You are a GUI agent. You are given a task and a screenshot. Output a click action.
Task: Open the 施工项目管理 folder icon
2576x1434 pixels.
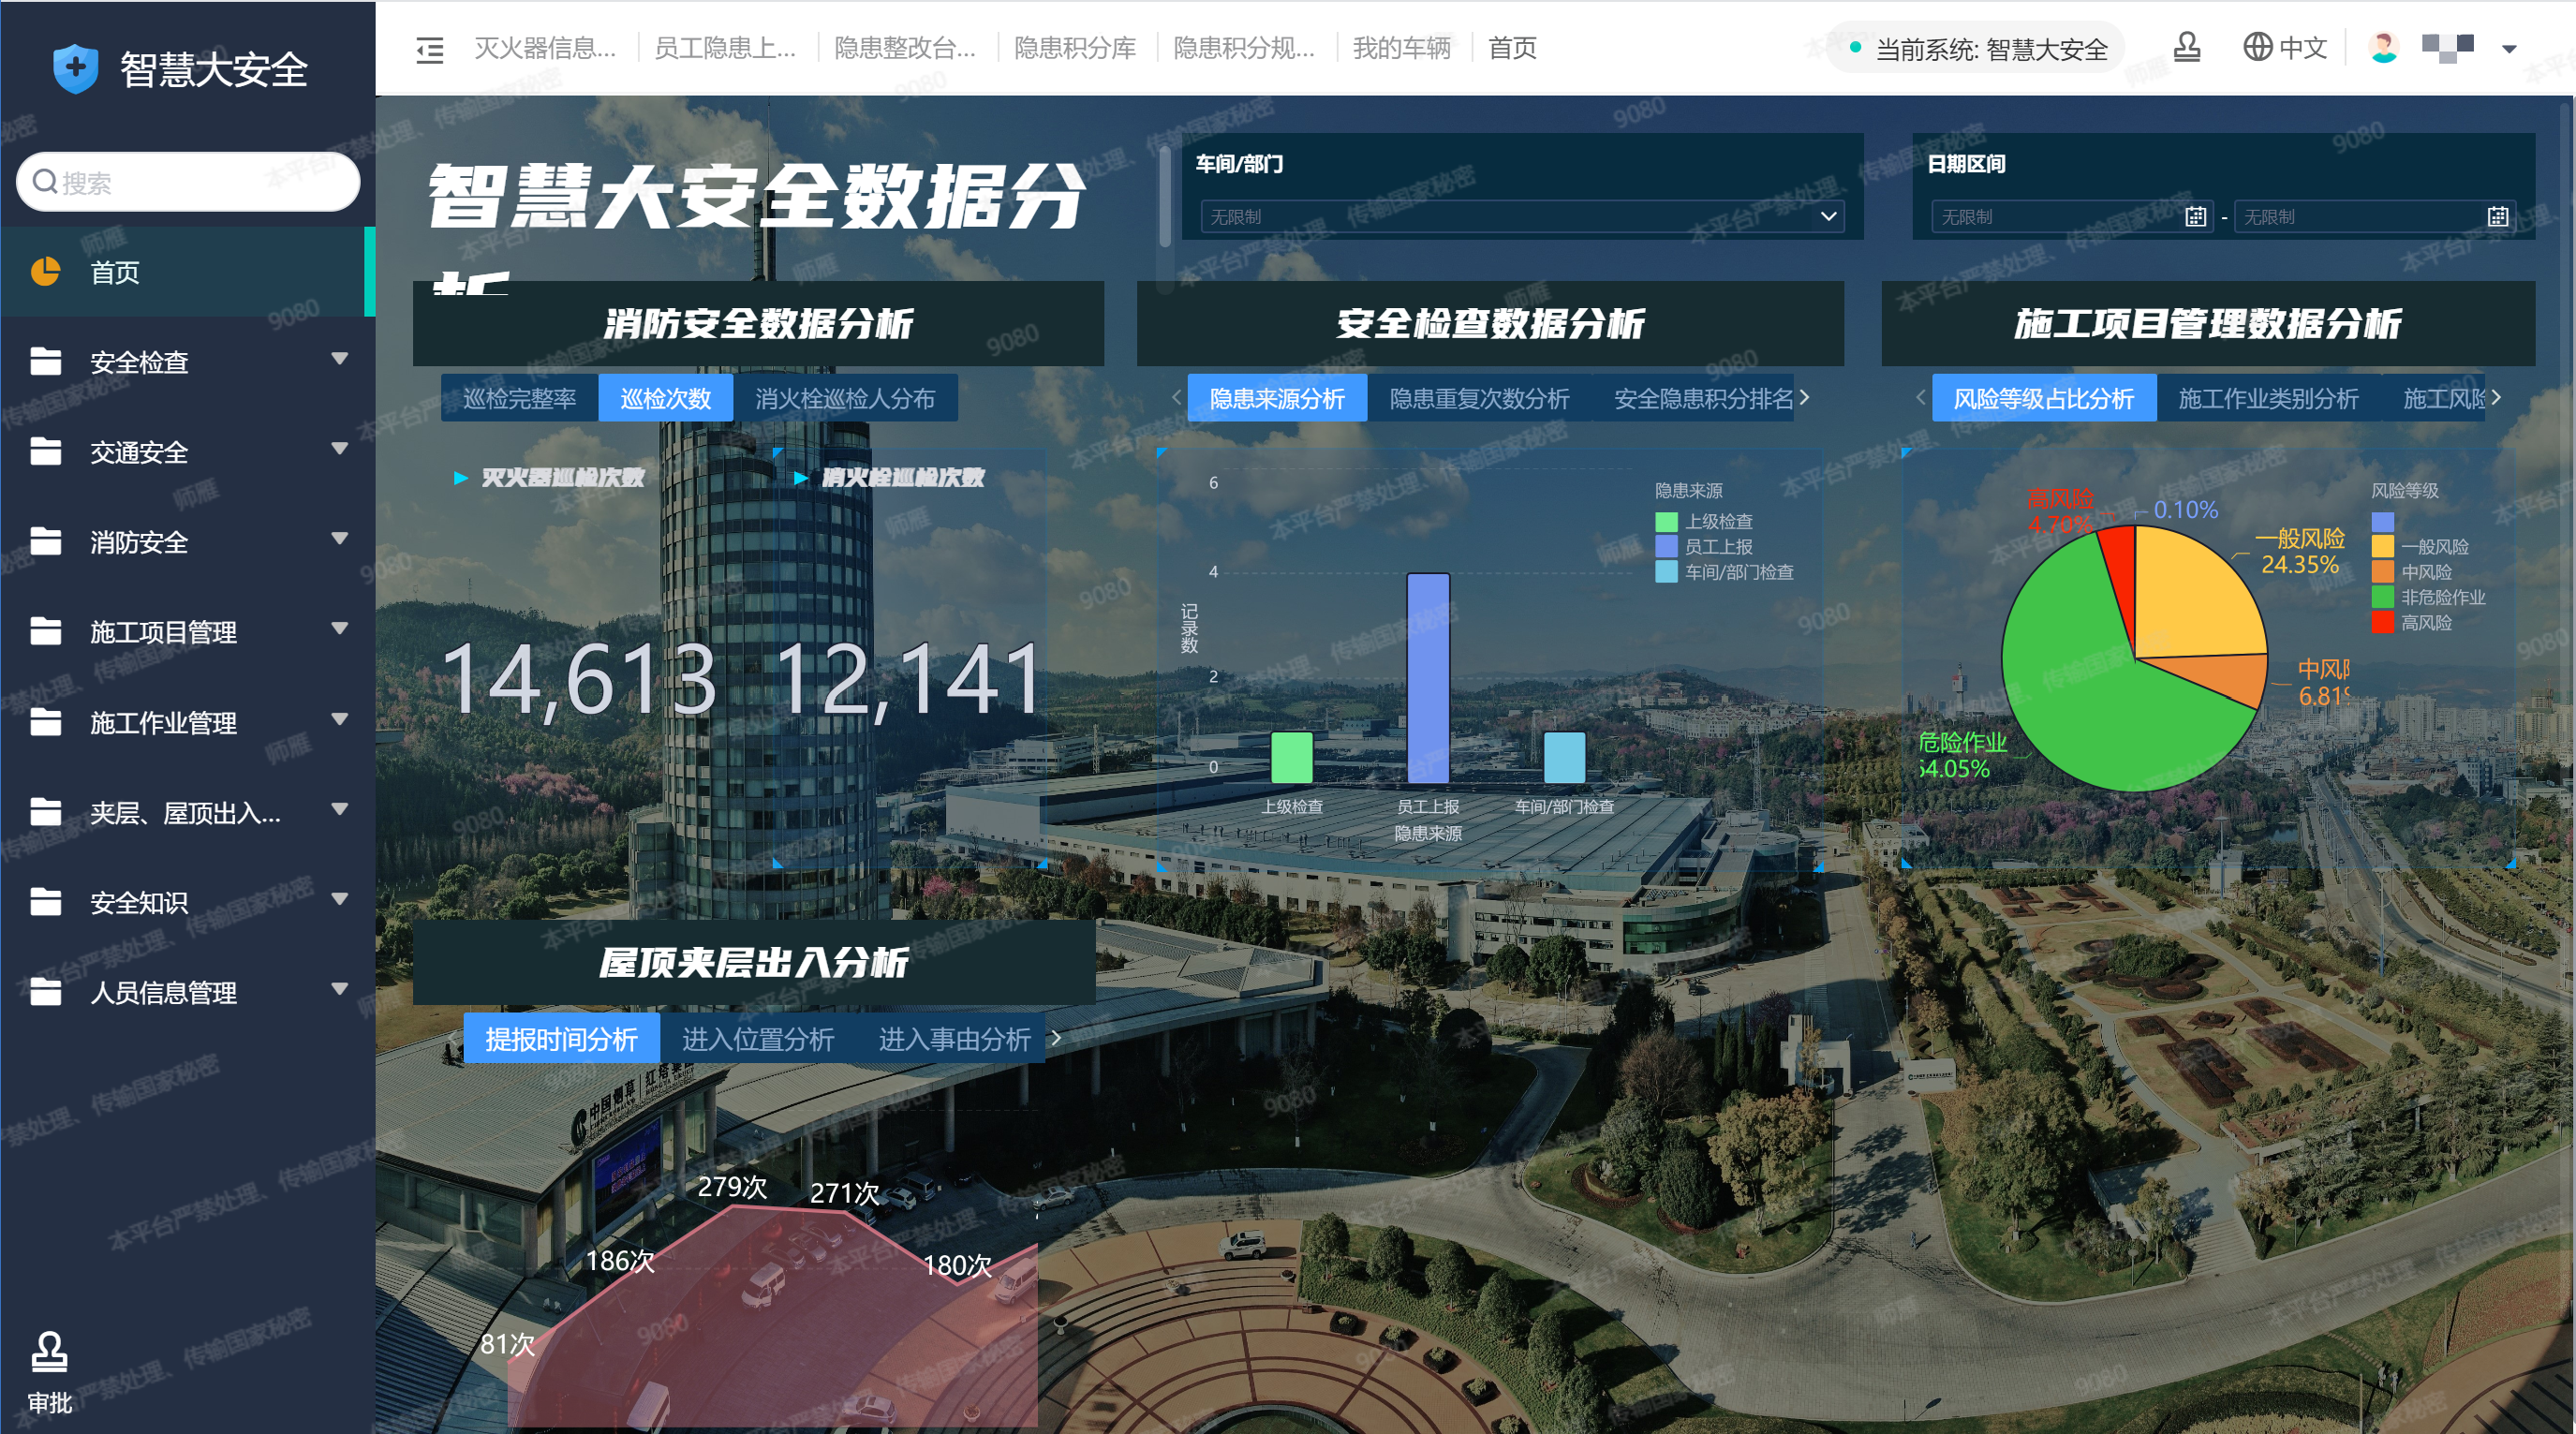45,632
